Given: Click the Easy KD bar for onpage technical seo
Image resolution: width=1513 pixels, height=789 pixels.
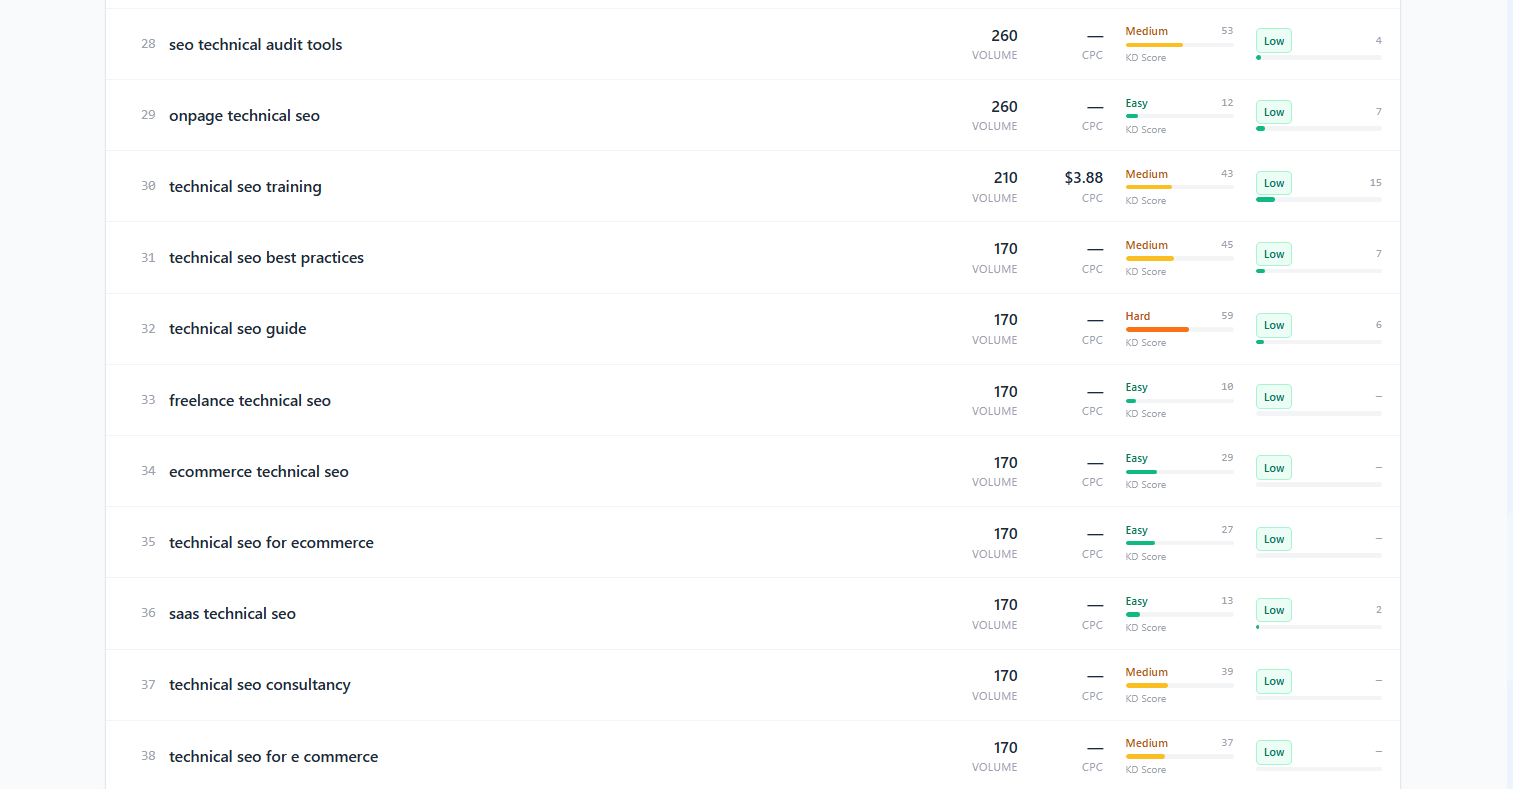Looking at the screenshot, I should pos(1179,116).
